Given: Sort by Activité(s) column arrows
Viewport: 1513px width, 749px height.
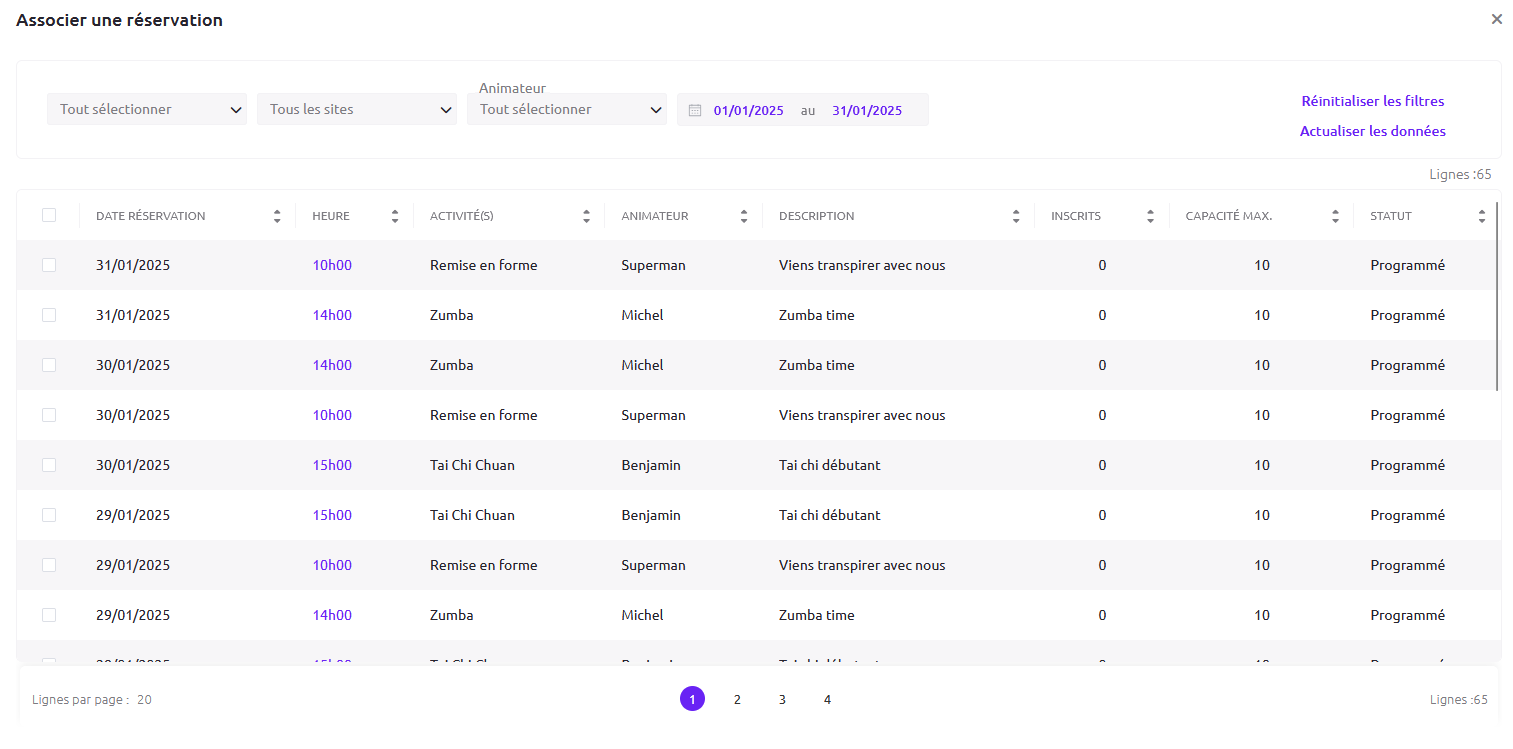Looking at the screenshot, I should pos(586,216).
